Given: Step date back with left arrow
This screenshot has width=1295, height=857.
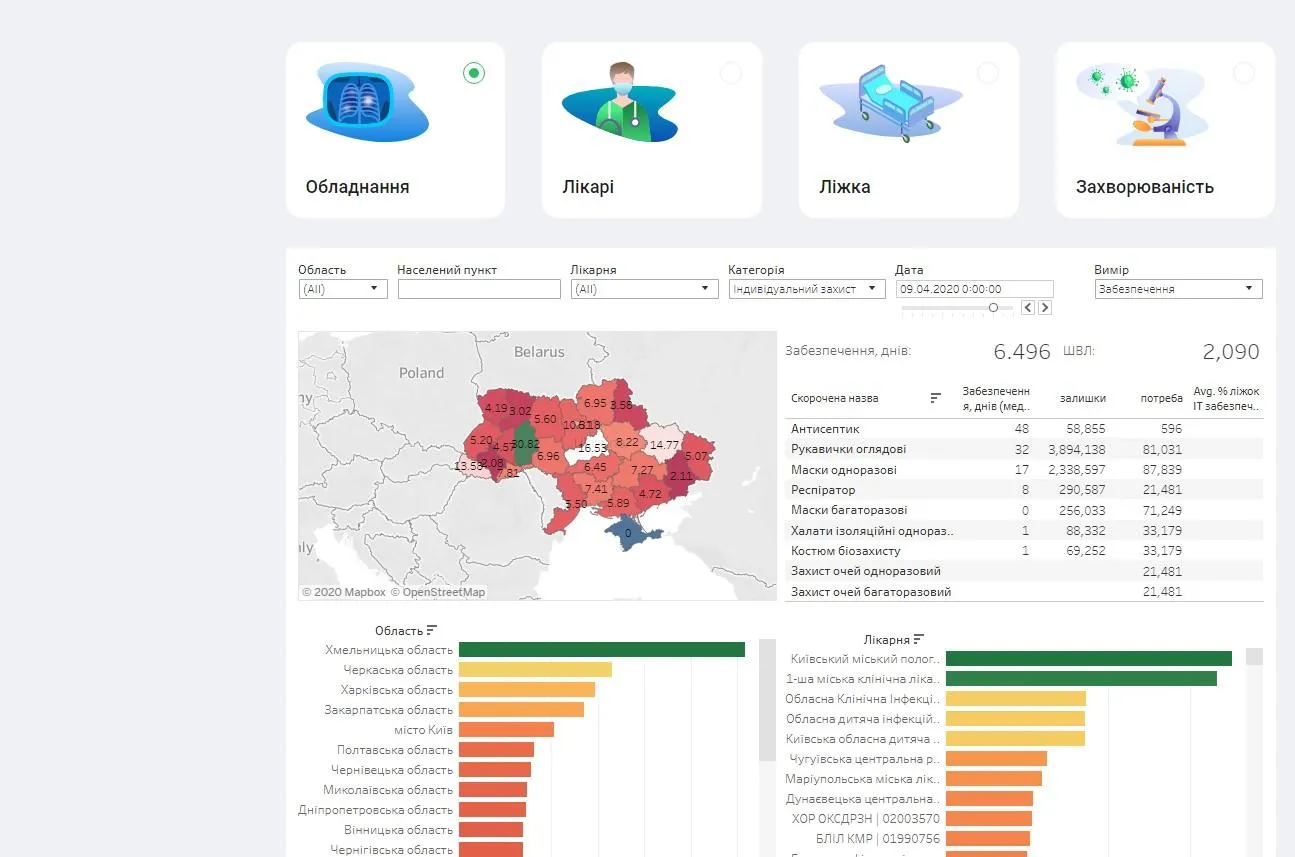Looking at the screenshot, I should (x=1028, y=308).
